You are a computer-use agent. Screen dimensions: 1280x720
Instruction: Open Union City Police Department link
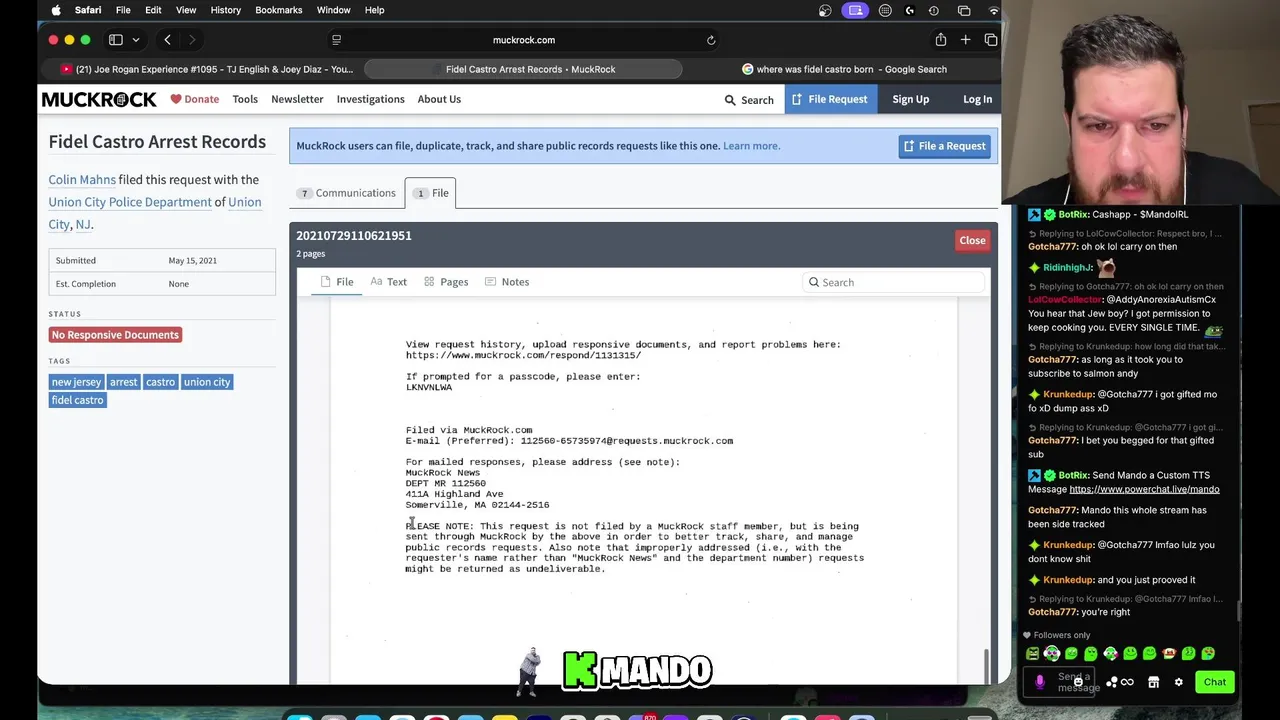[130, 202]
